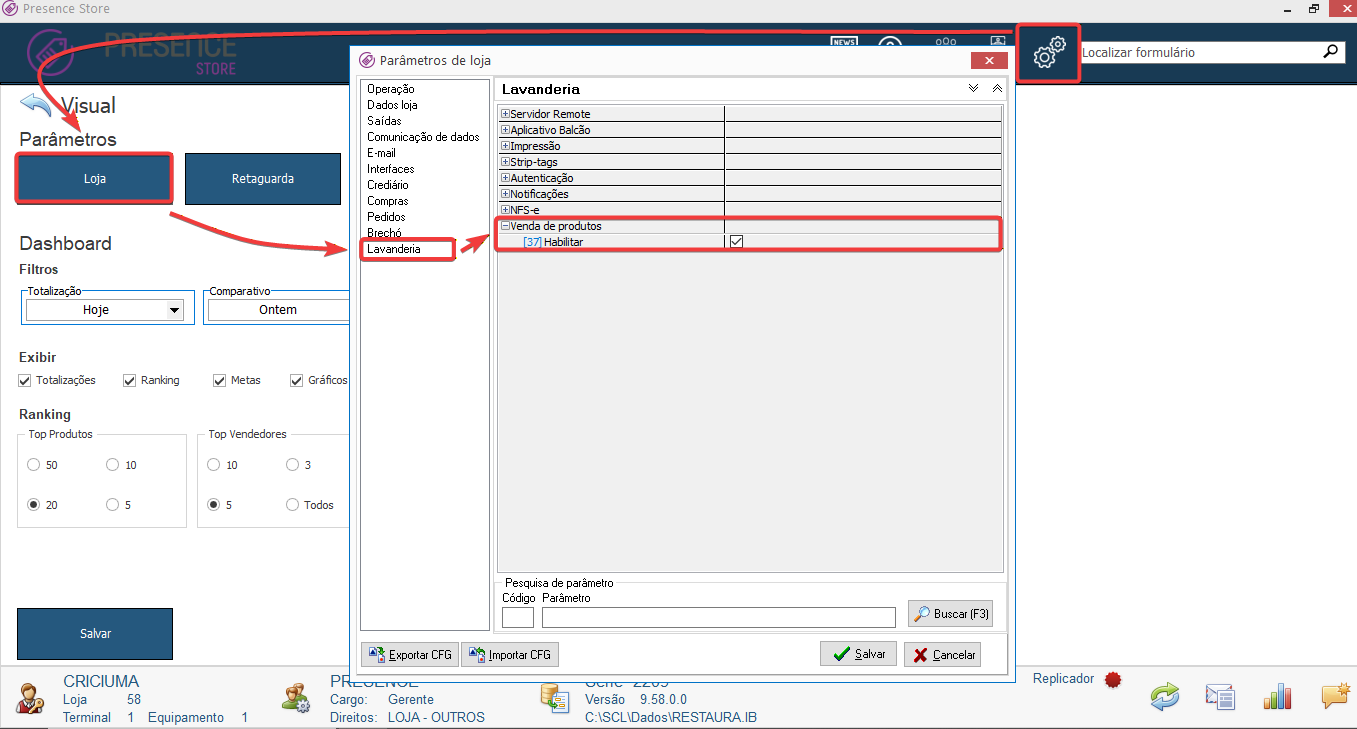Click the search magnifier in Localizar formulário

(1331, 52)
